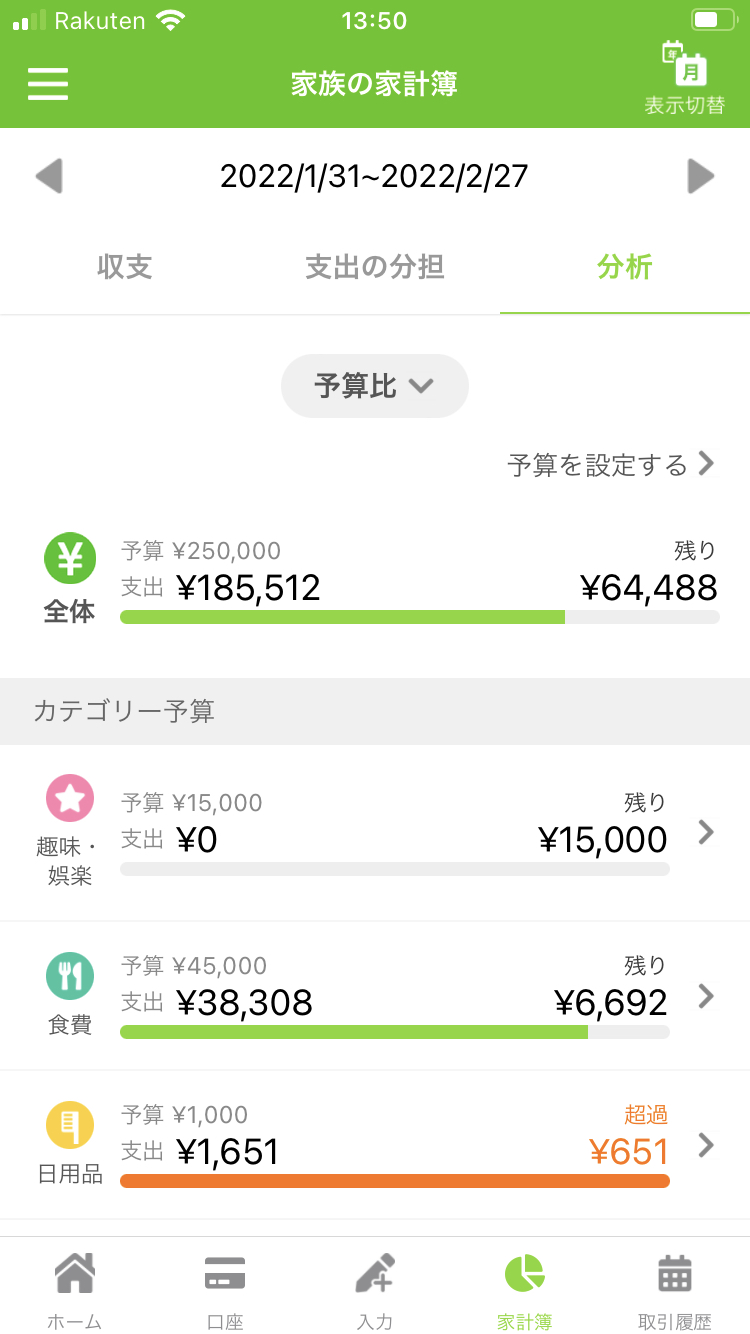Image resolution: width=750 pixels, height=1334 pixels.
Task: Tap the orange 日用品 over-budget progress bar
Action: click(x=395, y=1181)
